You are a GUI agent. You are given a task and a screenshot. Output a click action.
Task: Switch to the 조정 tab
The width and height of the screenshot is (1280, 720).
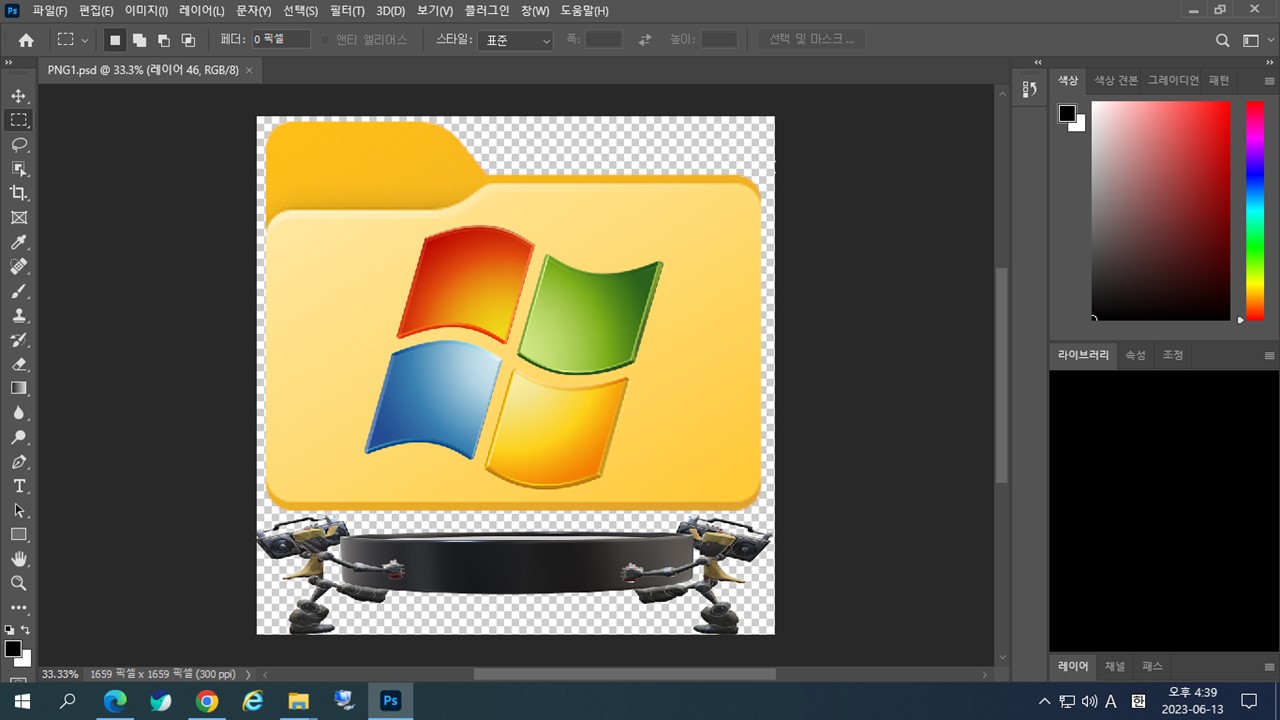click(x=1173, y=355)
